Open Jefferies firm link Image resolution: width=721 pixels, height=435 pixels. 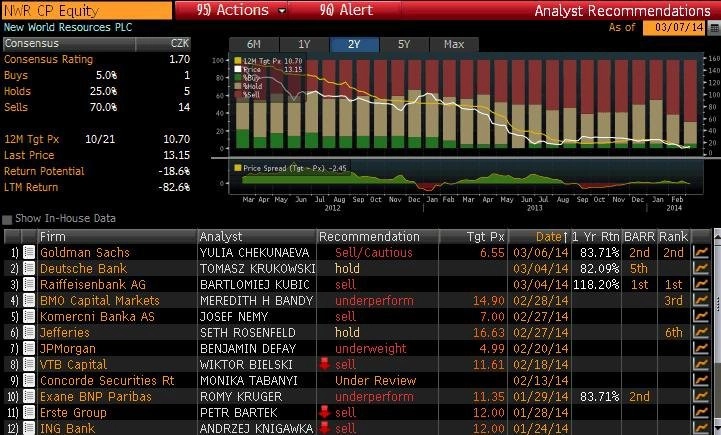[65, 332]
